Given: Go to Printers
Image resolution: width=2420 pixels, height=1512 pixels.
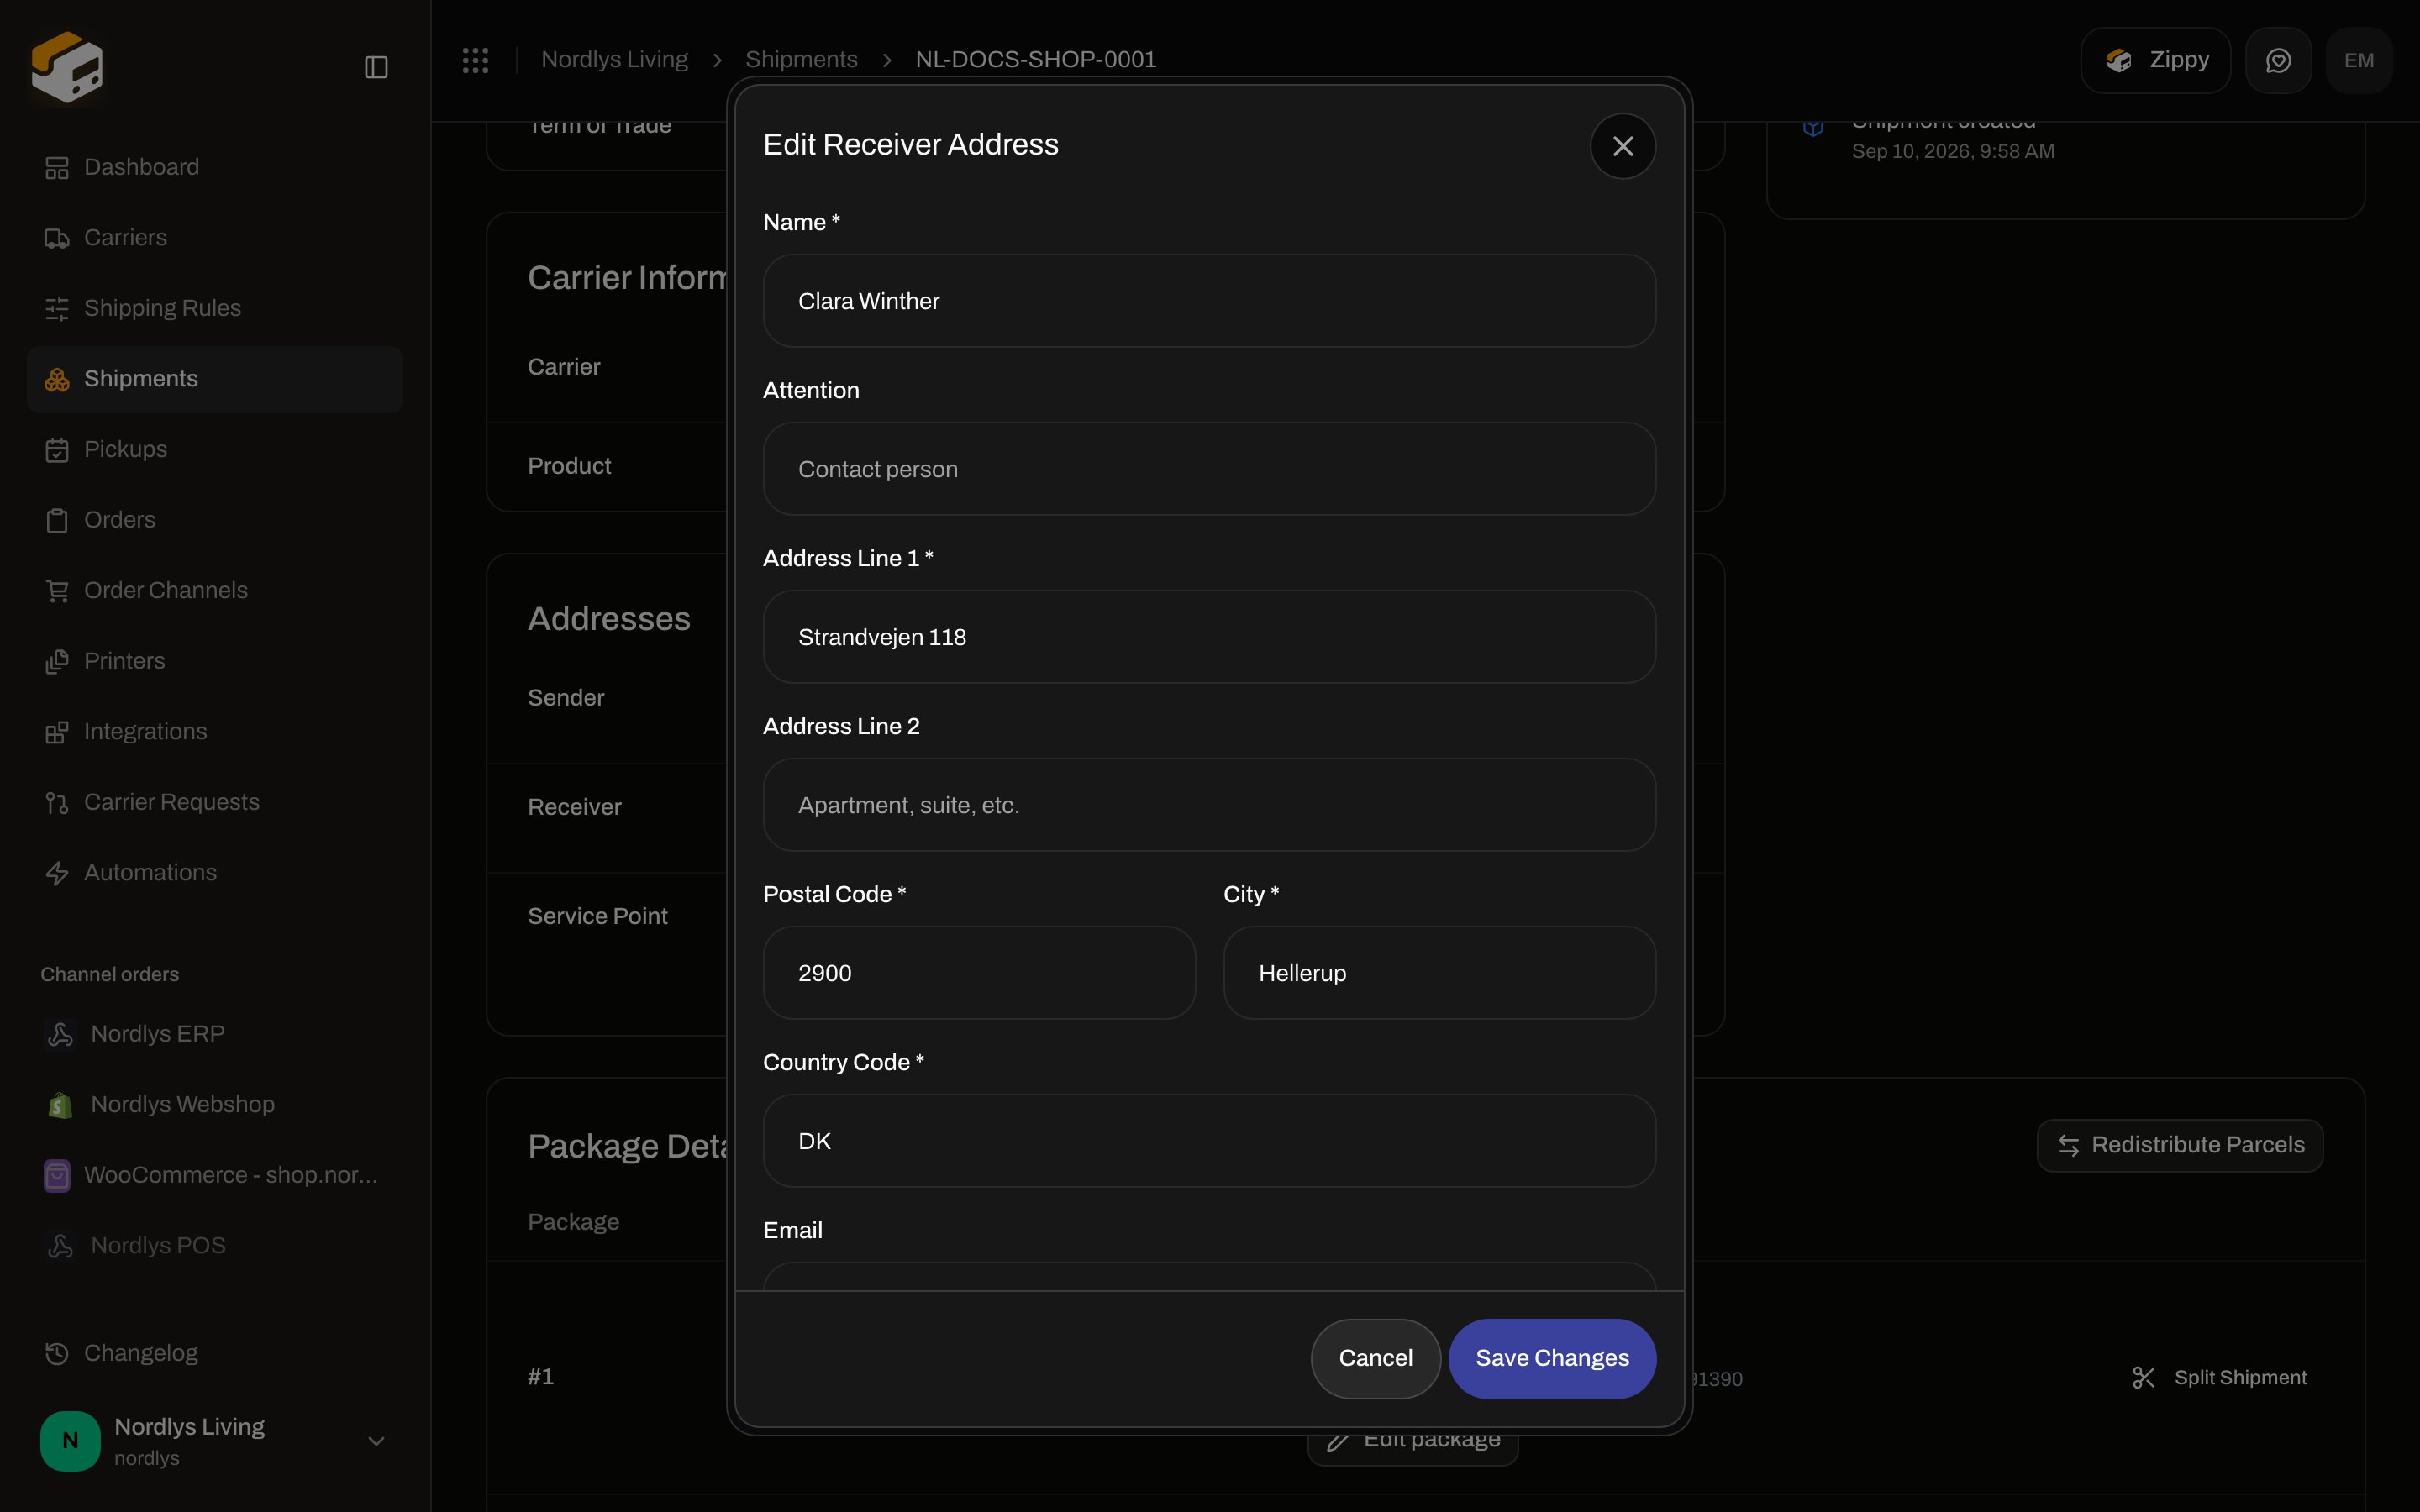Looking at the screenshot, I should point(215,661).
